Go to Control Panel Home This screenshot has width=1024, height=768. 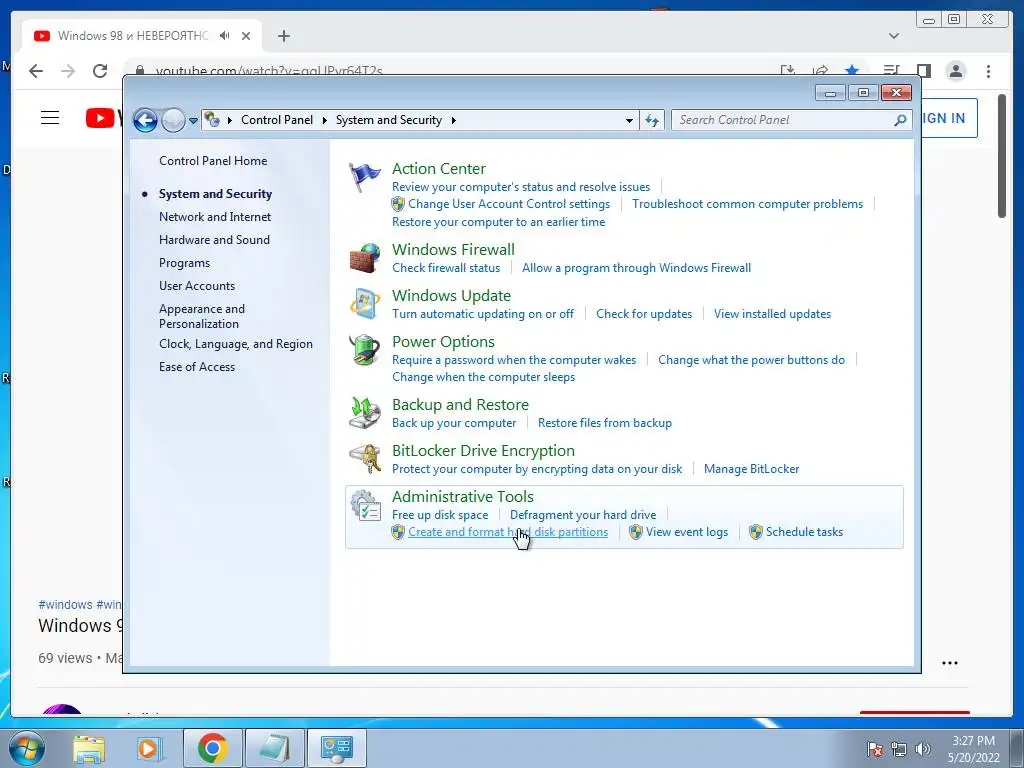(213, 161)
